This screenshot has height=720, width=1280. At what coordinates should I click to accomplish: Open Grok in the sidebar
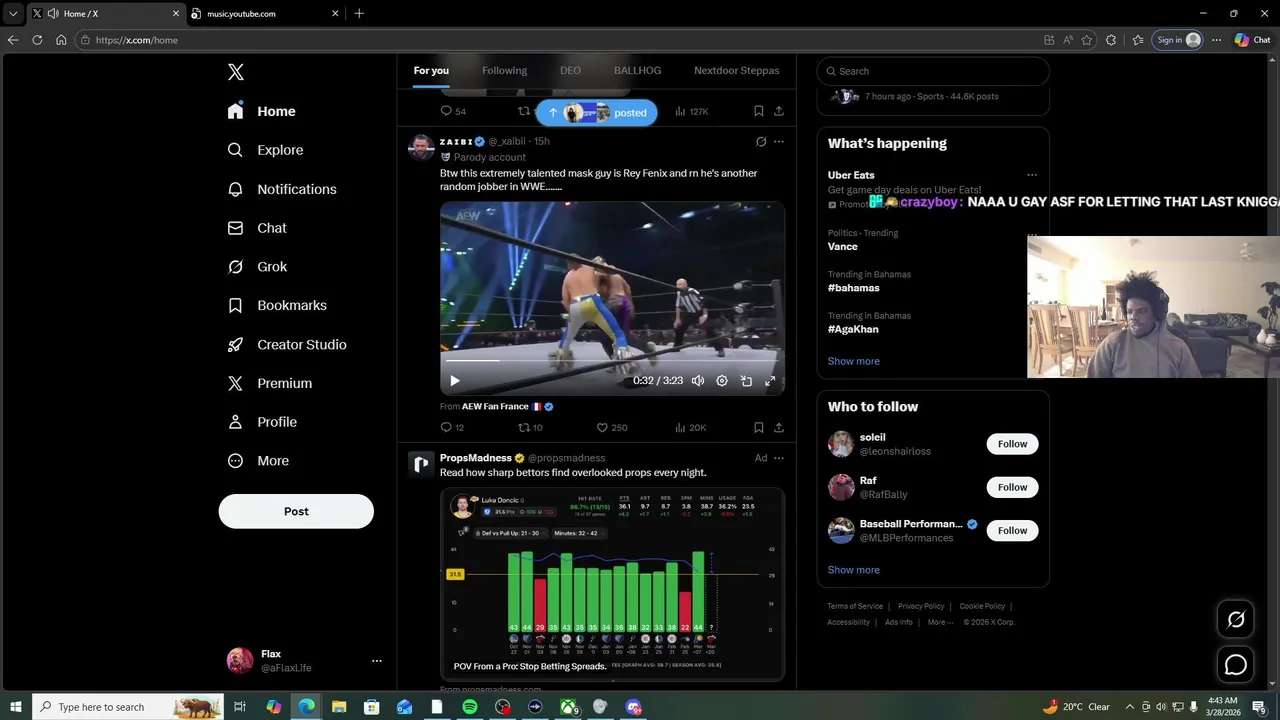257,267
